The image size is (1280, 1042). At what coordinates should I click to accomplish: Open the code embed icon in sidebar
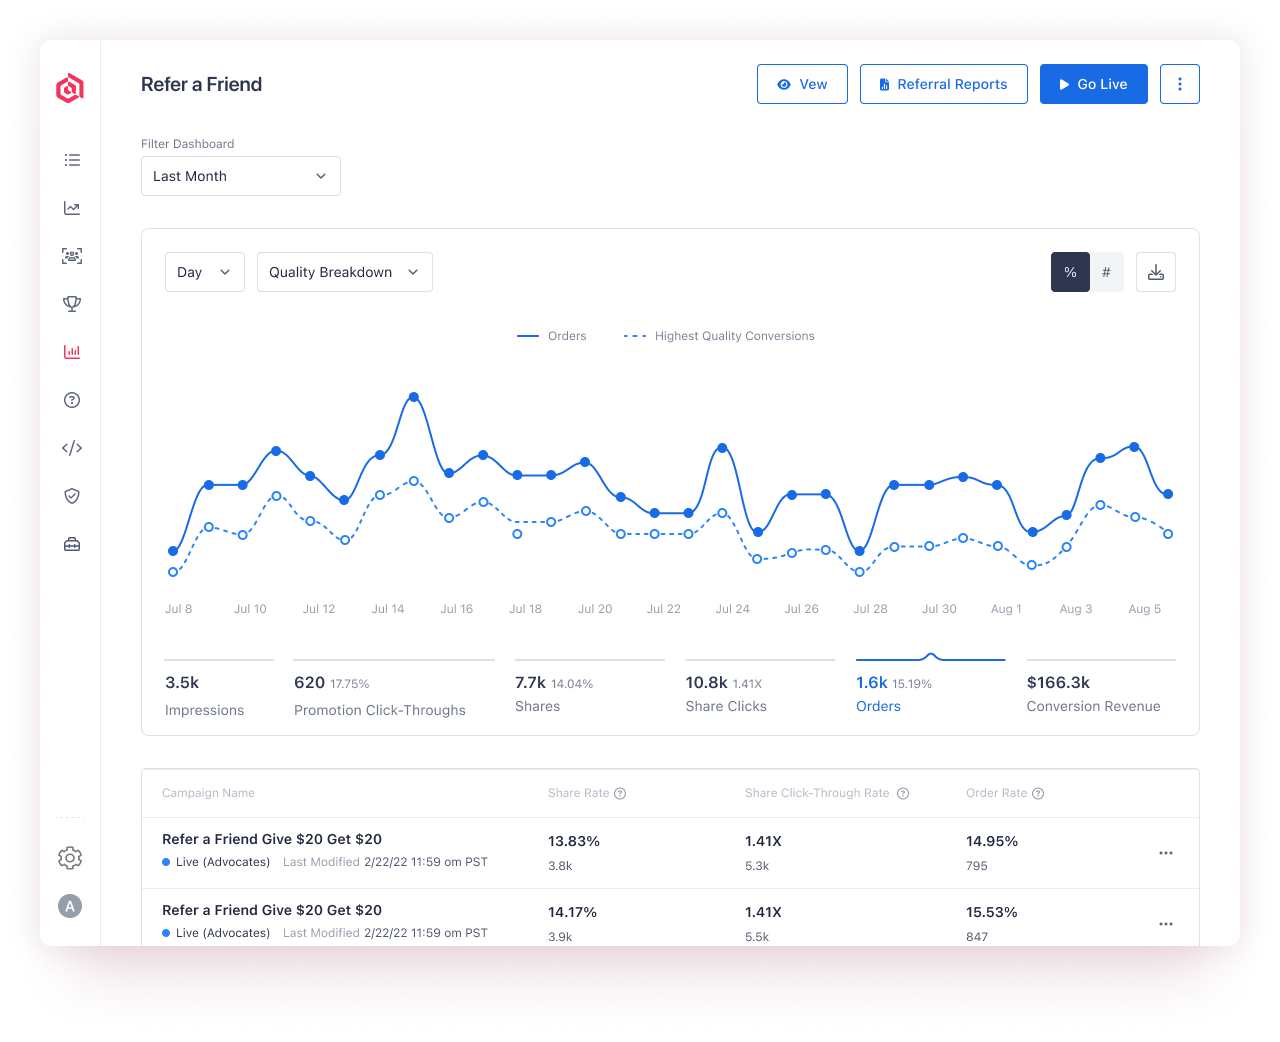click(72, 448)
